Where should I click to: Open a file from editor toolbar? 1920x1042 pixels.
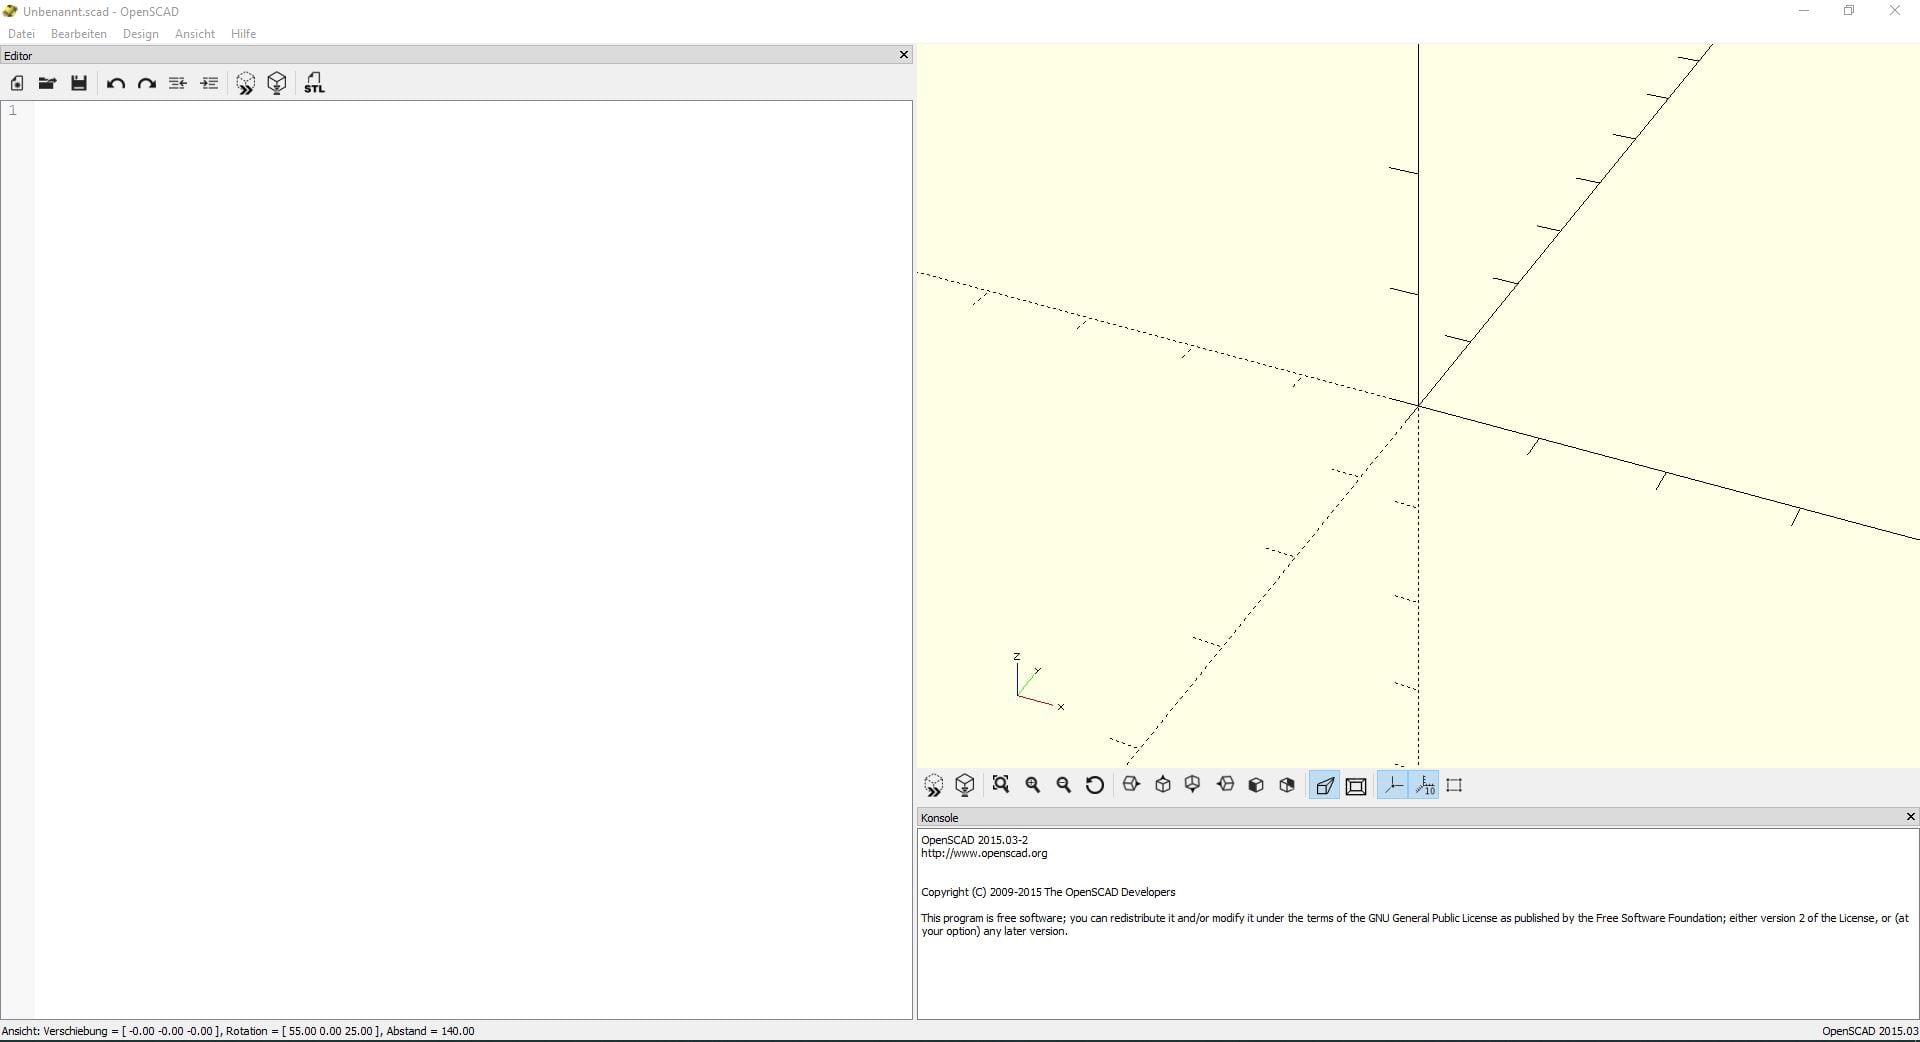[x=47, y=83]
